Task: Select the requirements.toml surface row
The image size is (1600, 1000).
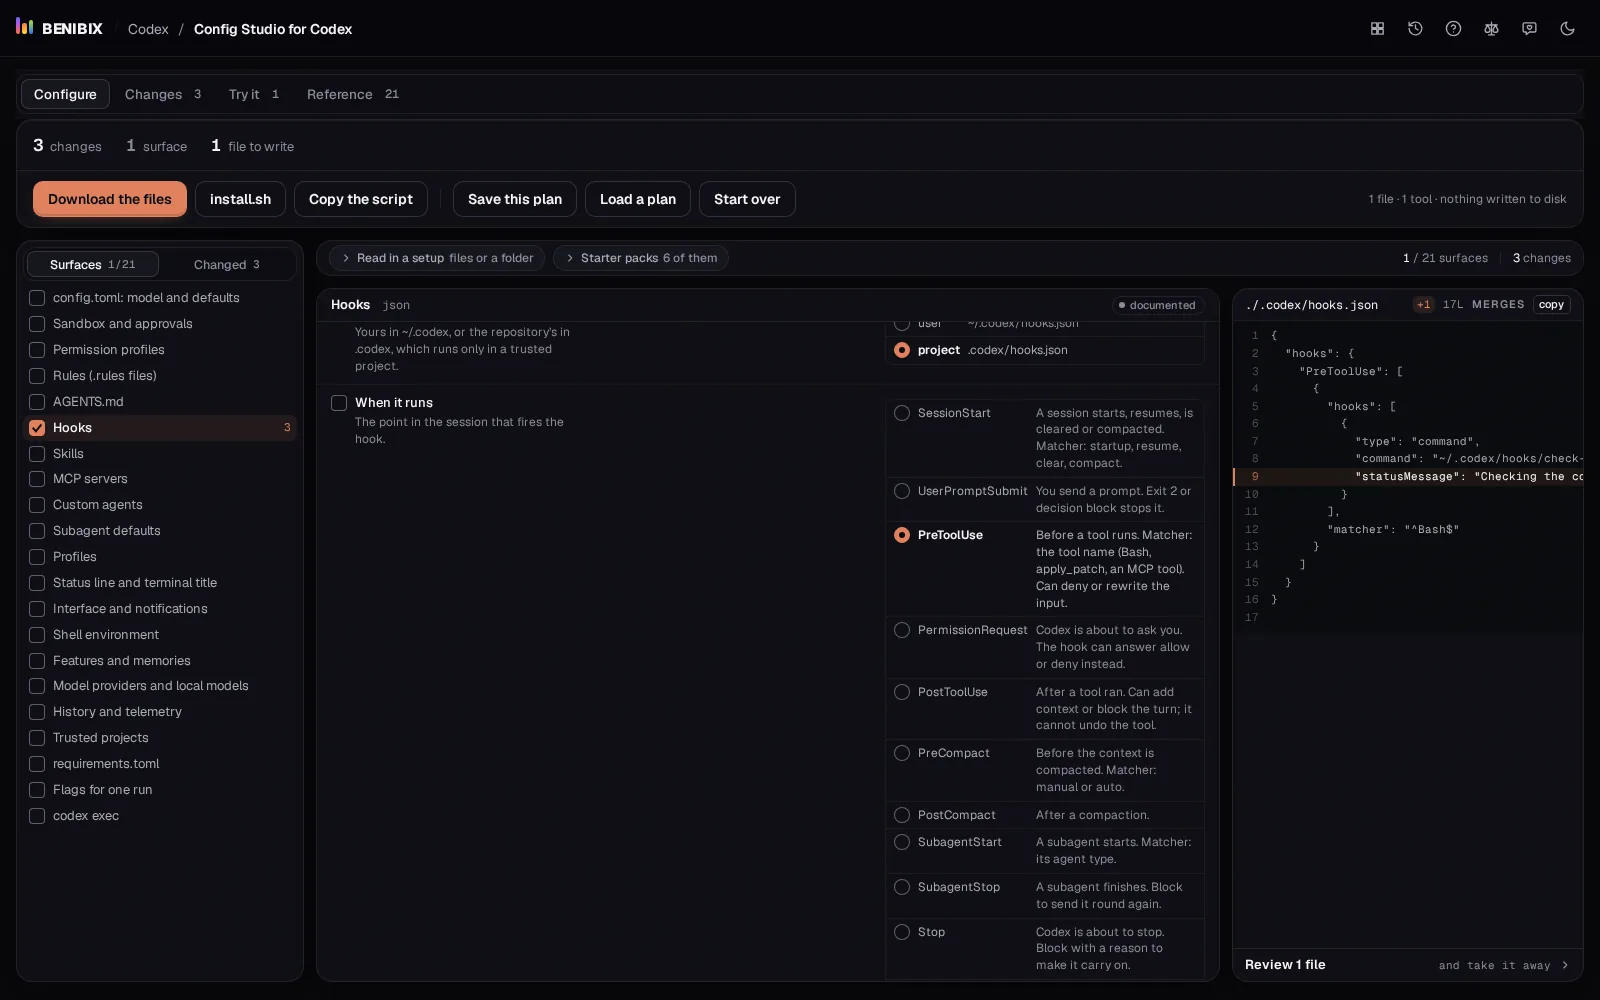Action: (160, 764)
